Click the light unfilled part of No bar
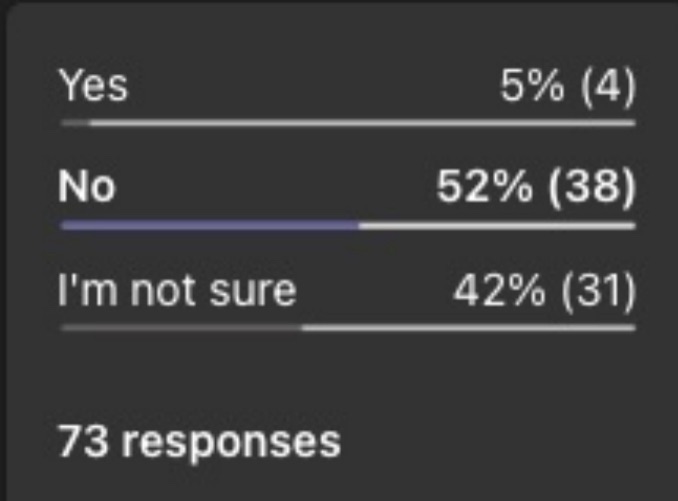Image resolution: width=678 pixels, height=501 pixels. click(x=496, y=225)
